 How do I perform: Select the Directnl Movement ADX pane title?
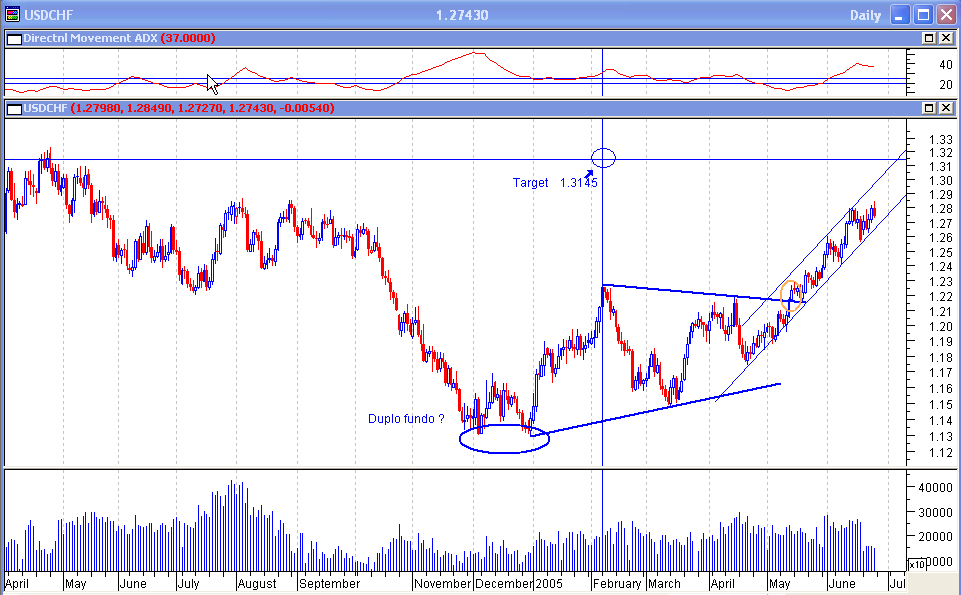coord(92,39)
